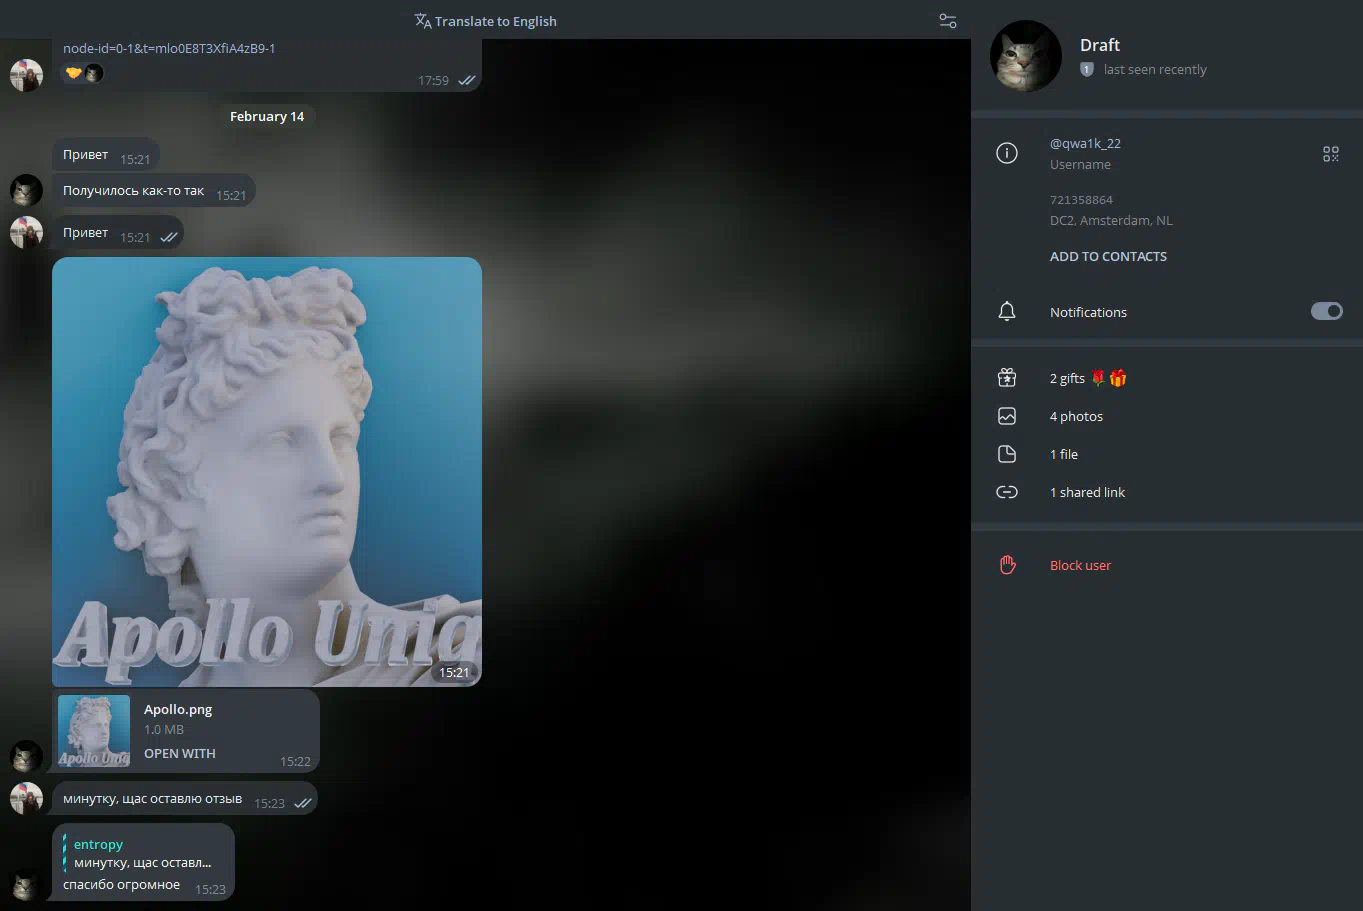The width and height of the screenshot is (1363, 911).
Task: Click the translate icon in top bar
Action: pyautogui.click(x=423, y=21)
